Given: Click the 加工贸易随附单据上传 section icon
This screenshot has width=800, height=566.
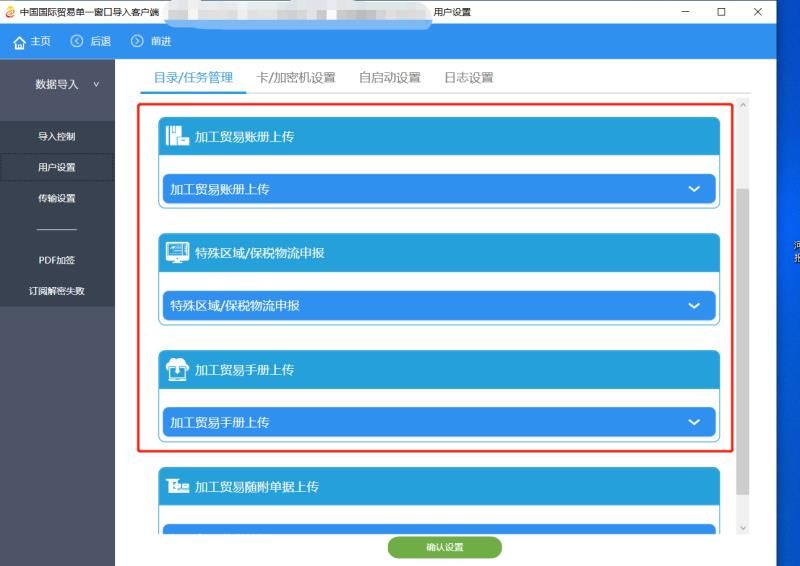Looking at the screenshot, I should [177, 486].
